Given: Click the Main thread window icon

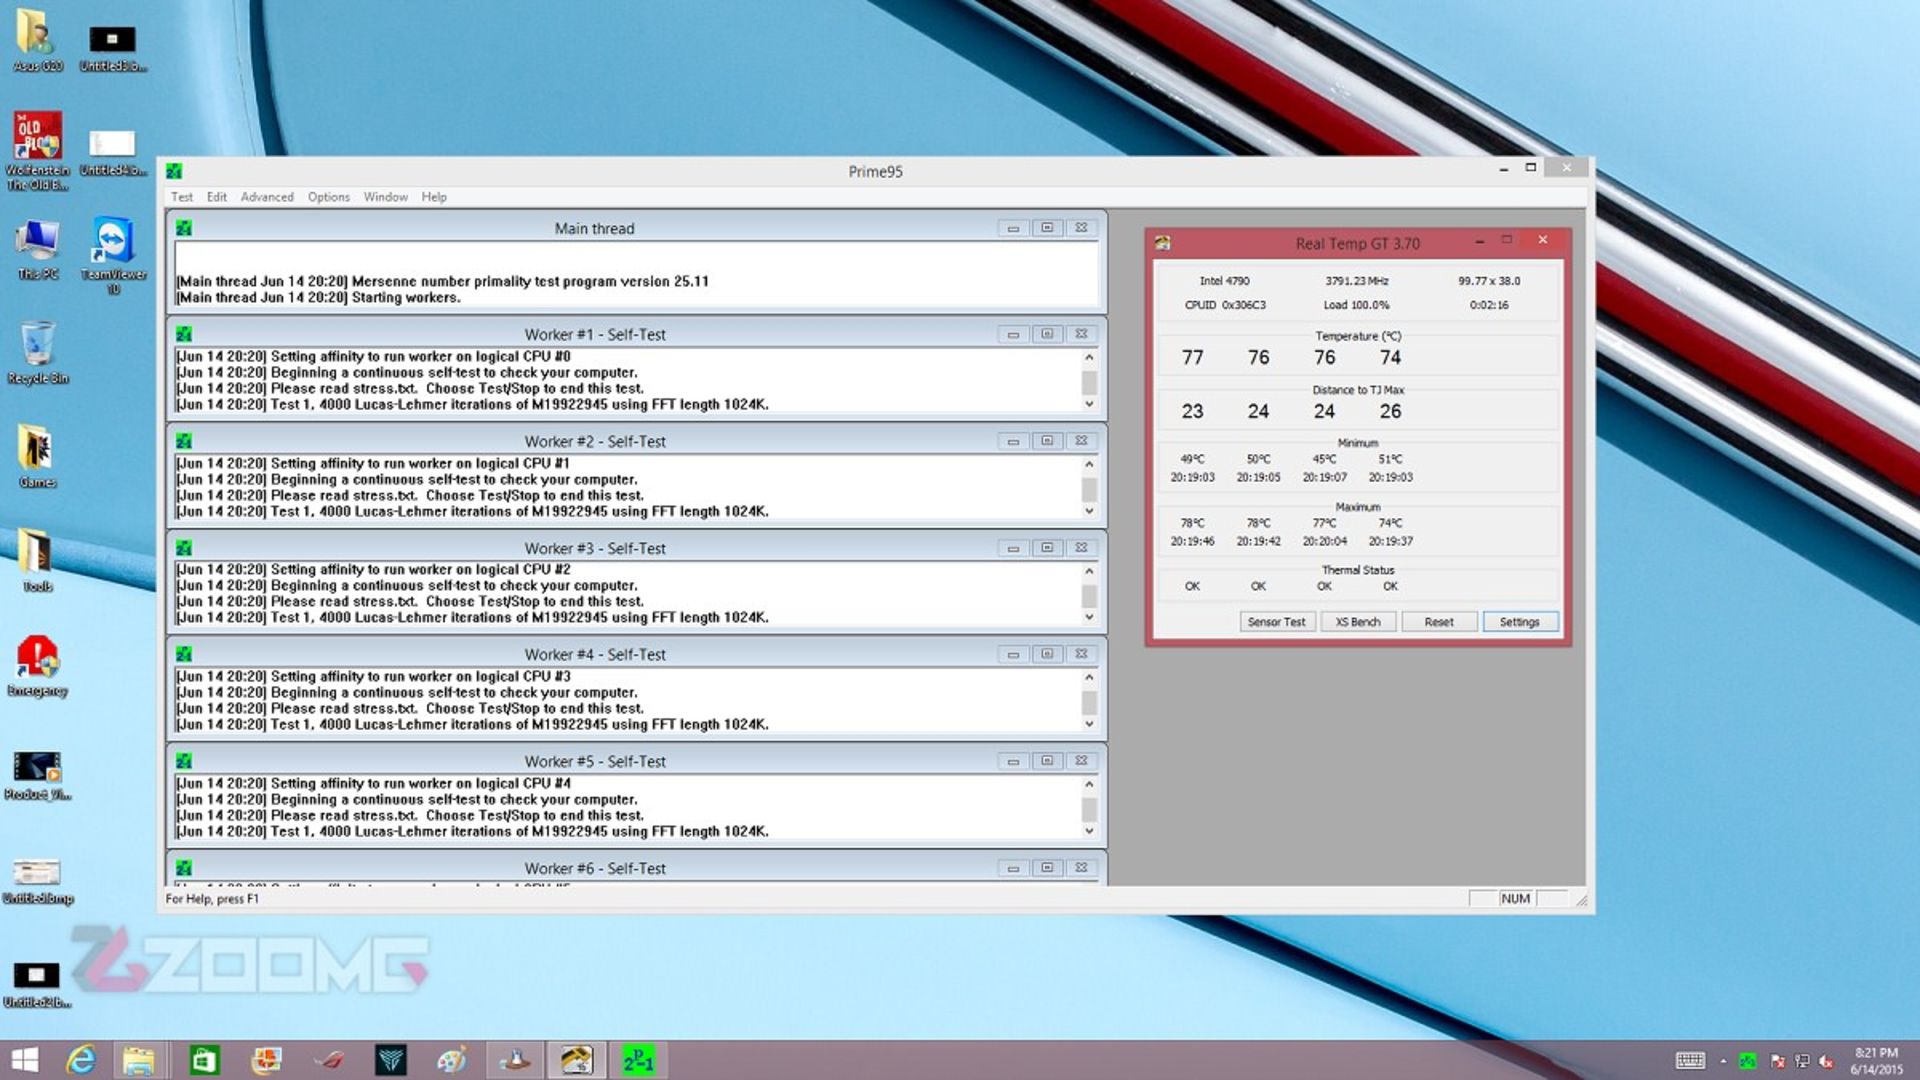Looking at the screenshot, I should tap(184, 228).
